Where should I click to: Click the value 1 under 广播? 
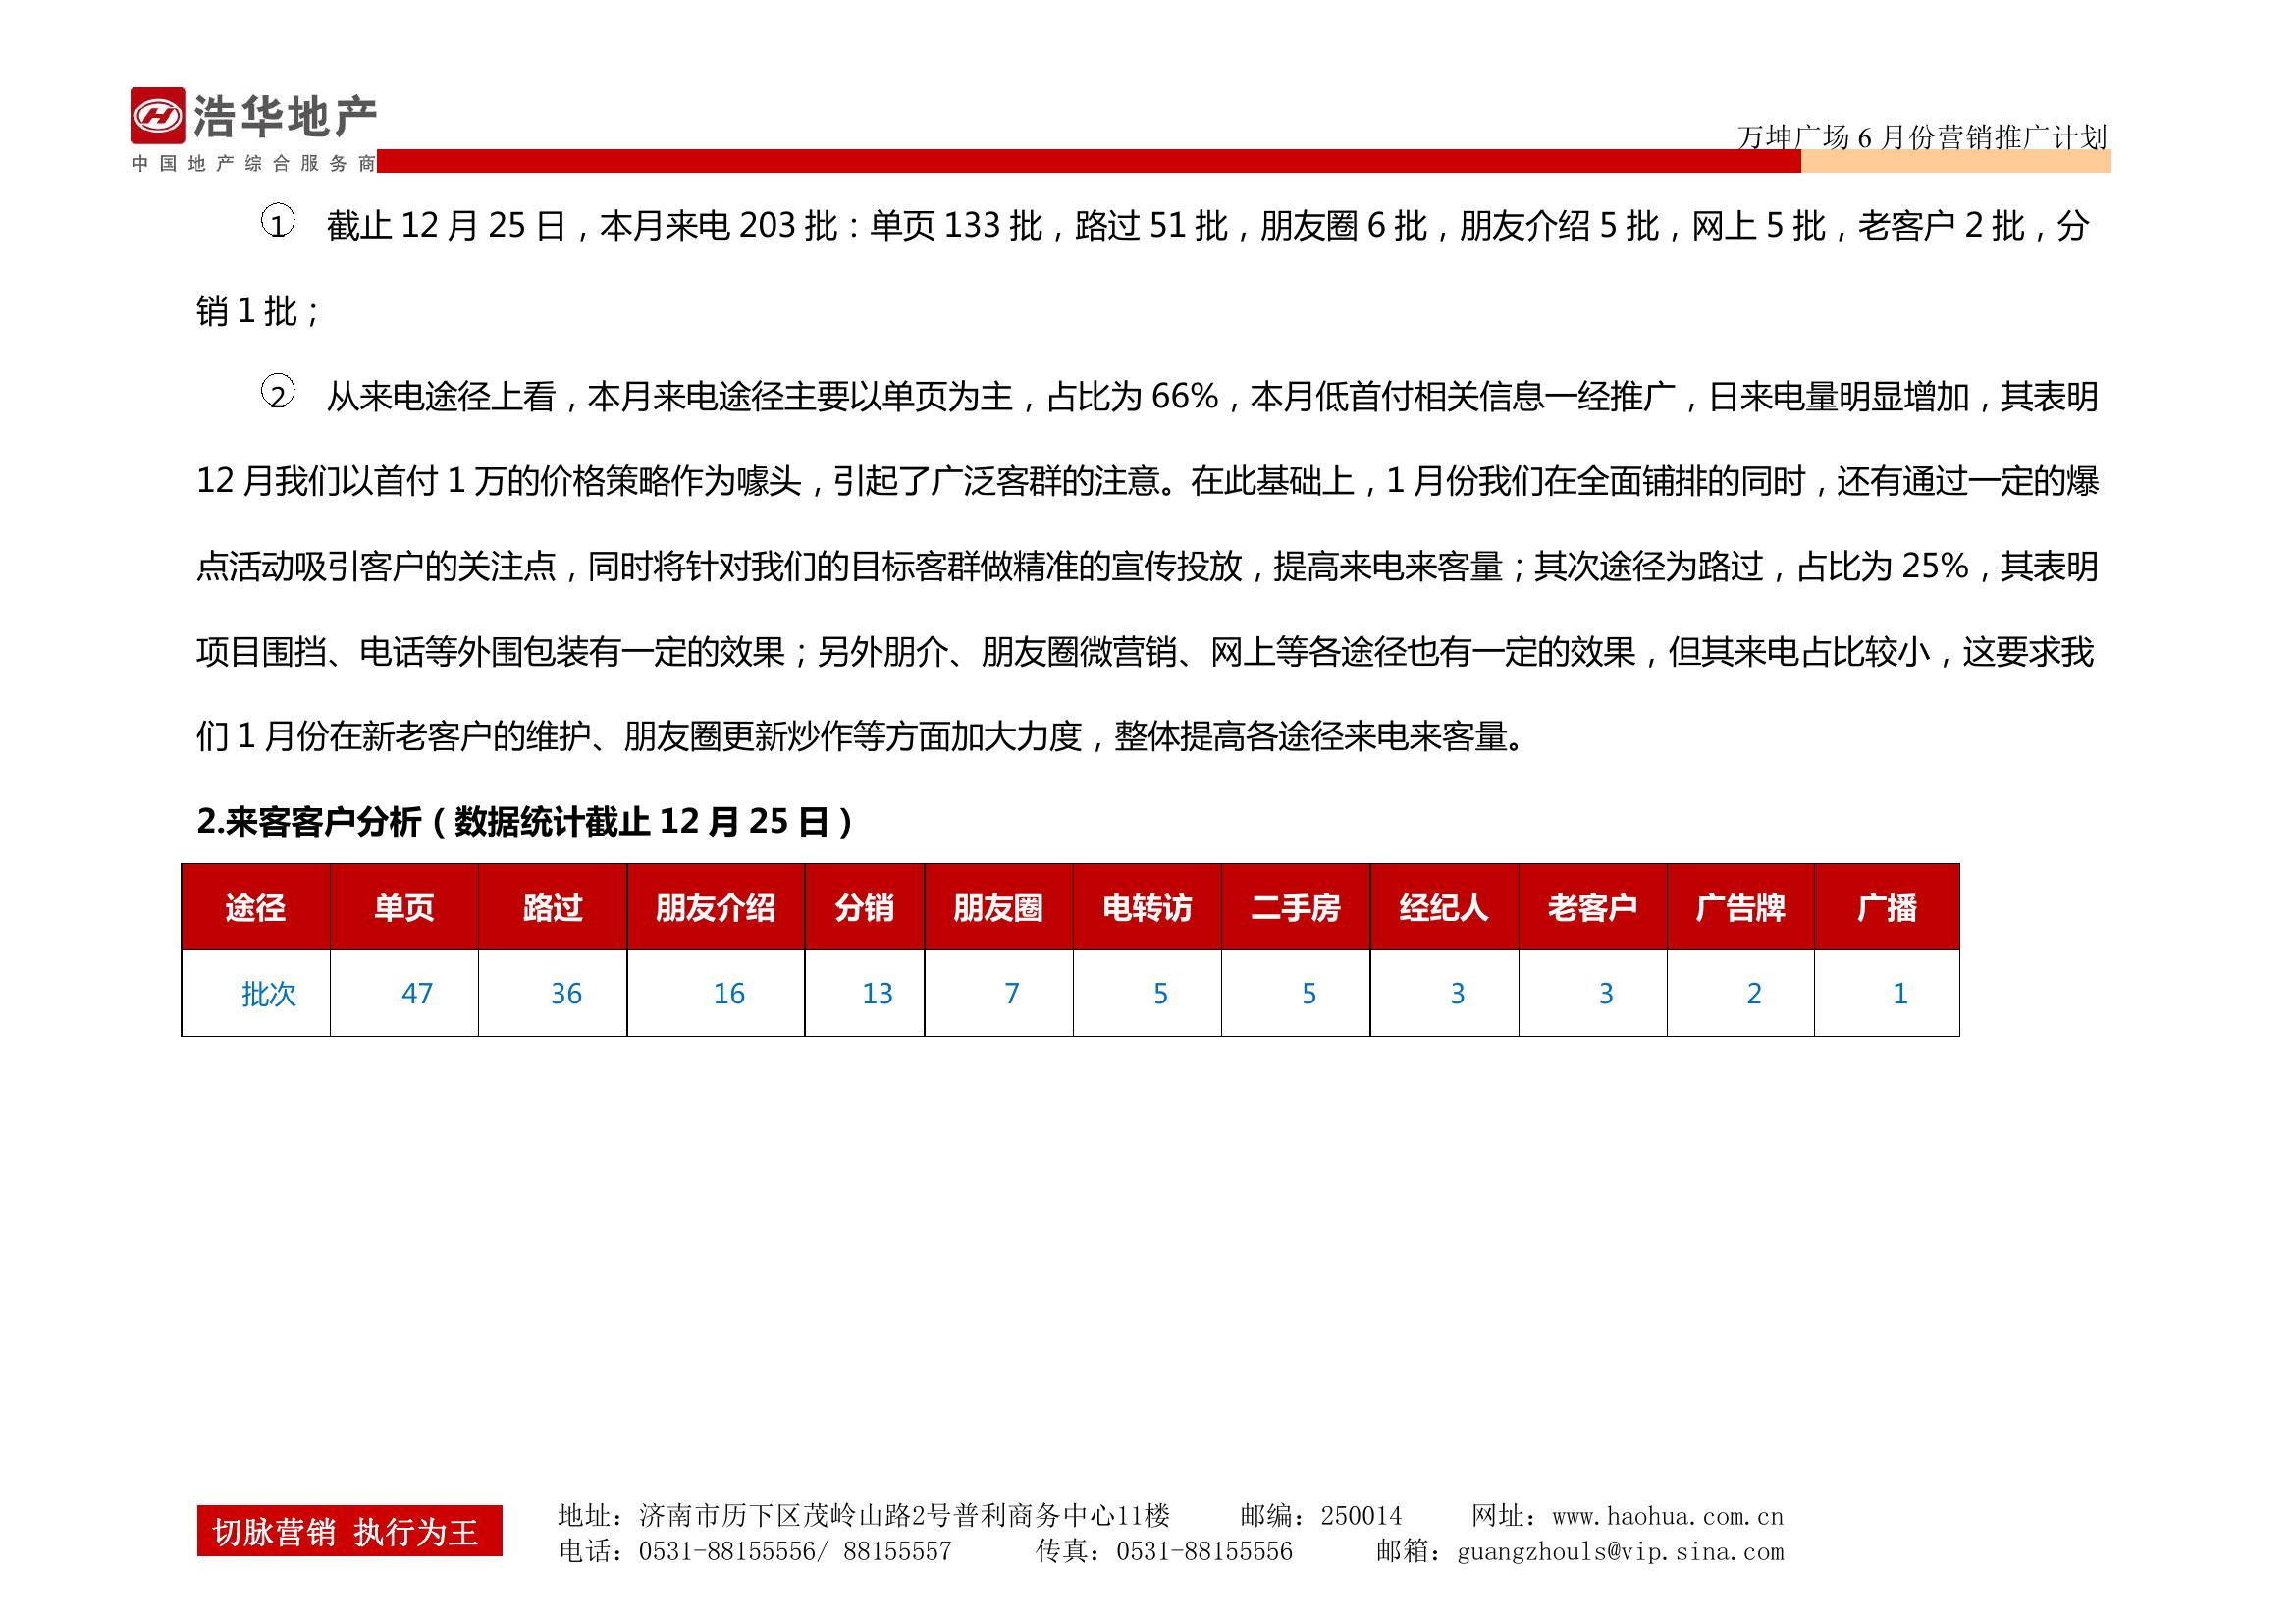1900,994
